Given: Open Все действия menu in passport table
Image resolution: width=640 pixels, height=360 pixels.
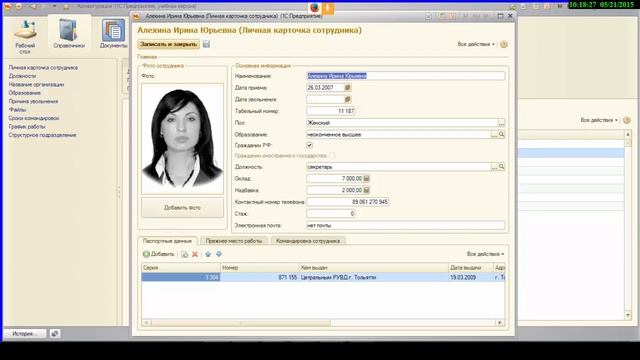Looking at the screenshot, I should click(x=485, y=254).
